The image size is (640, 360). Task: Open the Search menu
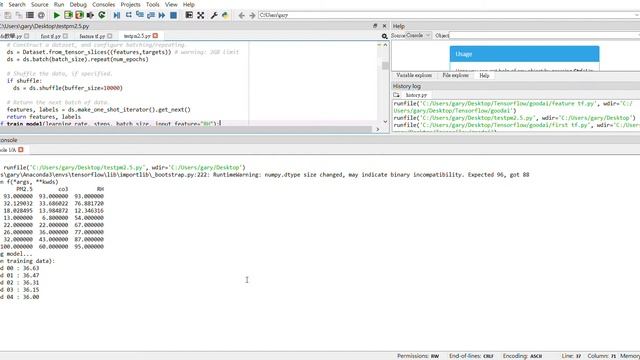pyautogui.click(x=17, y=4)
